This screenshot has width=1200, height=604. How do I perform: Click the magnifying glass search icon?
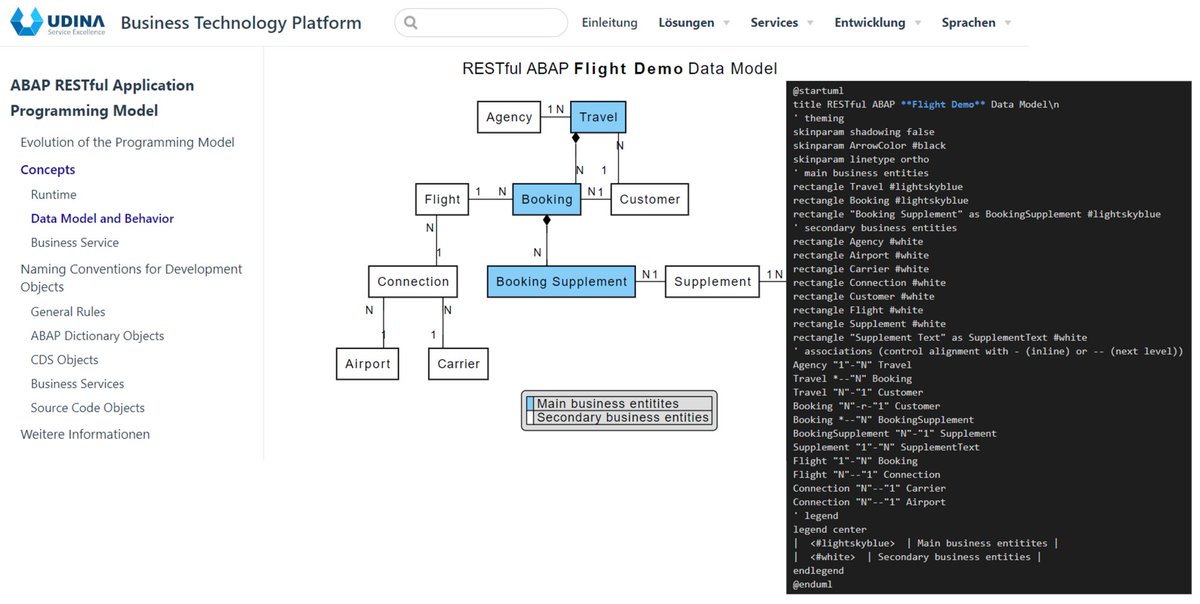(x=411, y=22)
